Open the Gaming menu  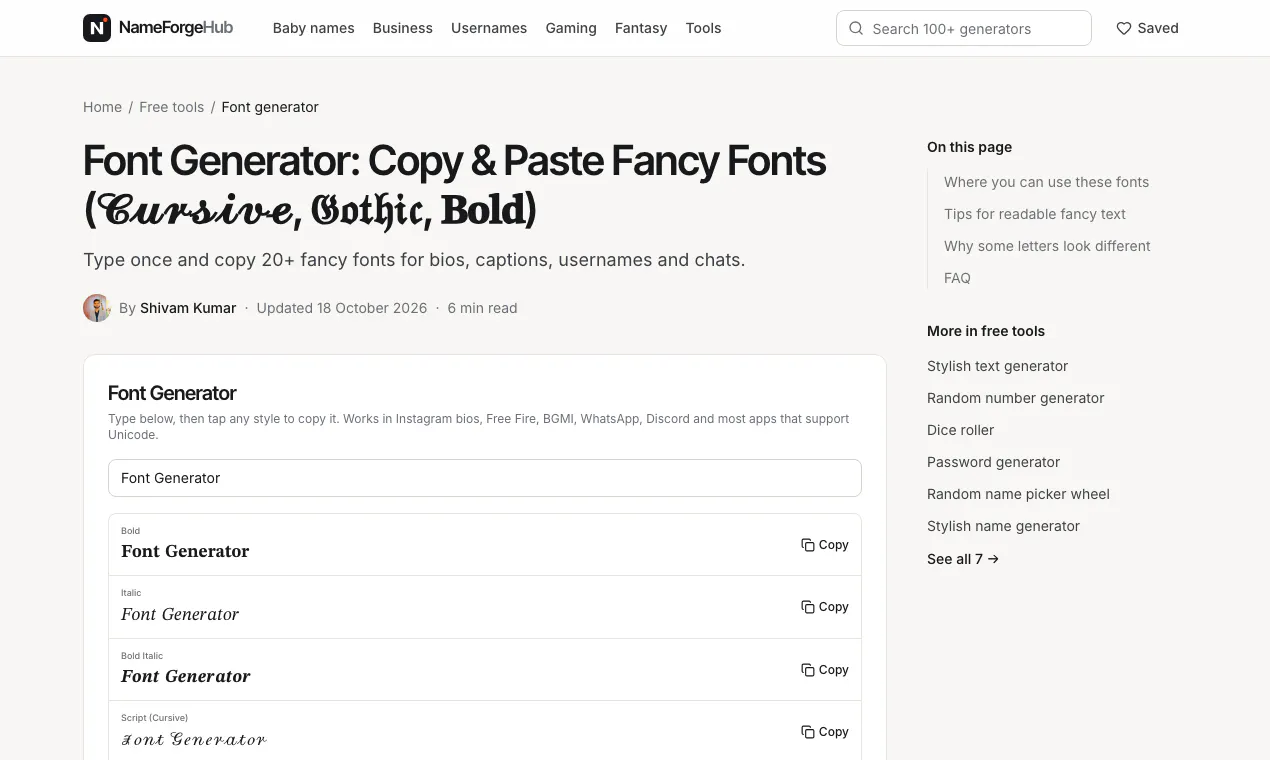571,28
